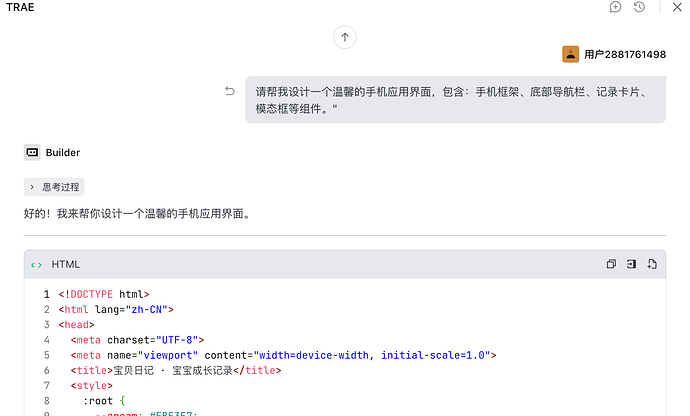Click the user prompt message bubble
Image resolution: width=690 pixels, height=416 pixels.
click(455, 100)
